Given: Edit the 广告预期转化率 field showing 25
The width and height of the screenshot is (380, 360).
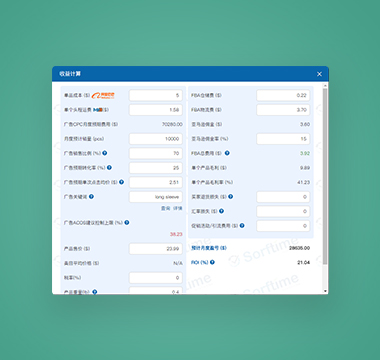Looking at the screenshot, I should pyautogui.click(x=156, y=168).
